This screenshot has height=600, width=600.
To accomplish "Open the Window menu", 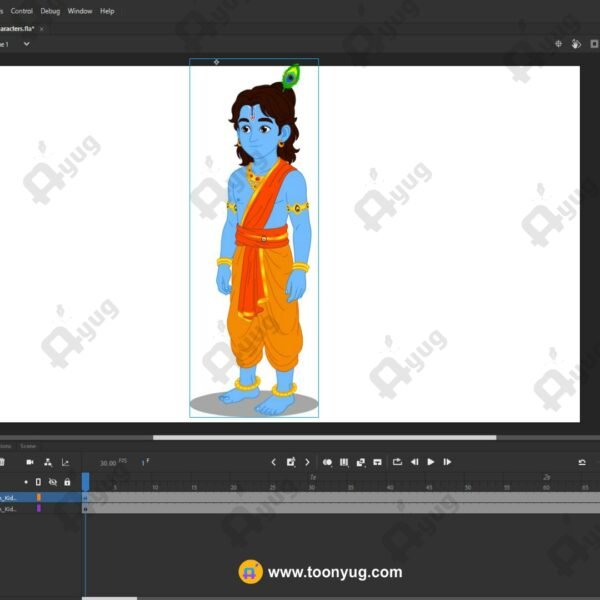I will tap(80, 11).
